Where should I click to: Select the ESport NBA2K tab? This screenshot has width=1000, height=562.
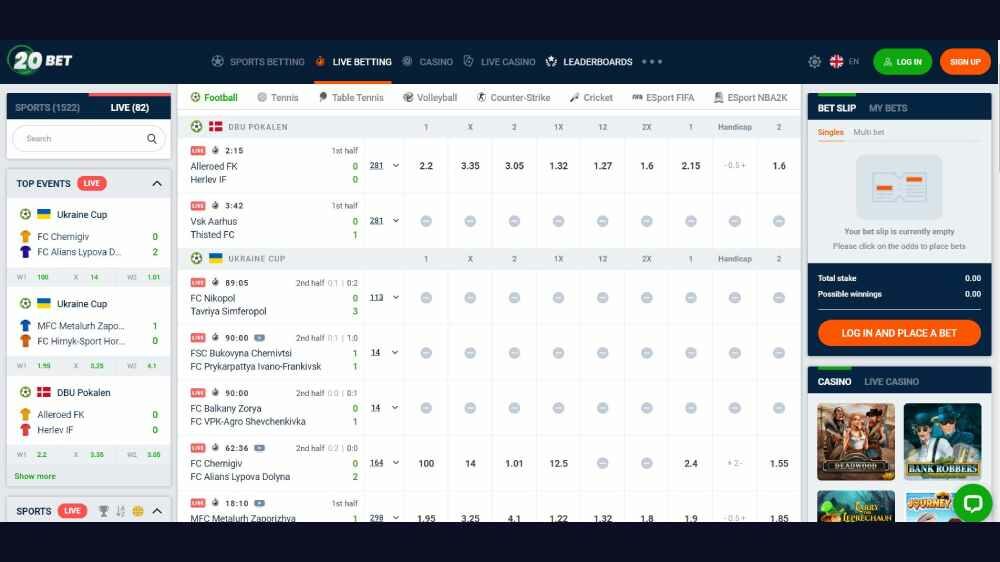click(750, 98)
